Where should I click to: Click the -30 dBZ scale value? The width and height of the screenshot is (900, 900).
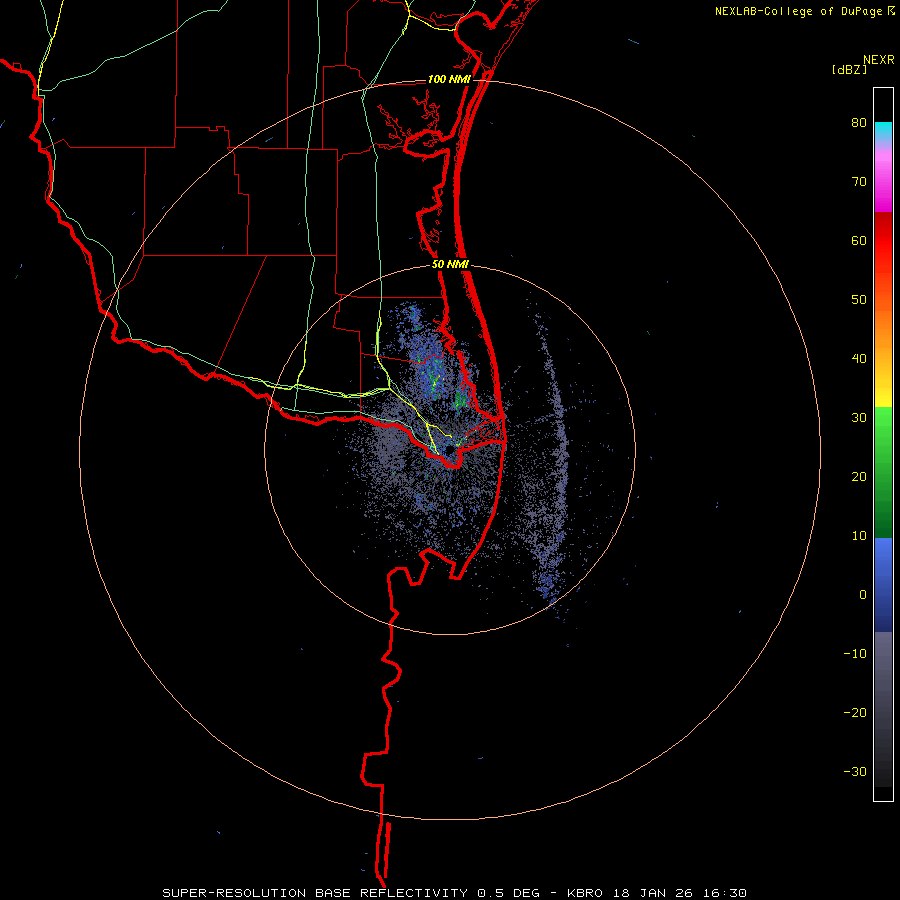(855, 771)
